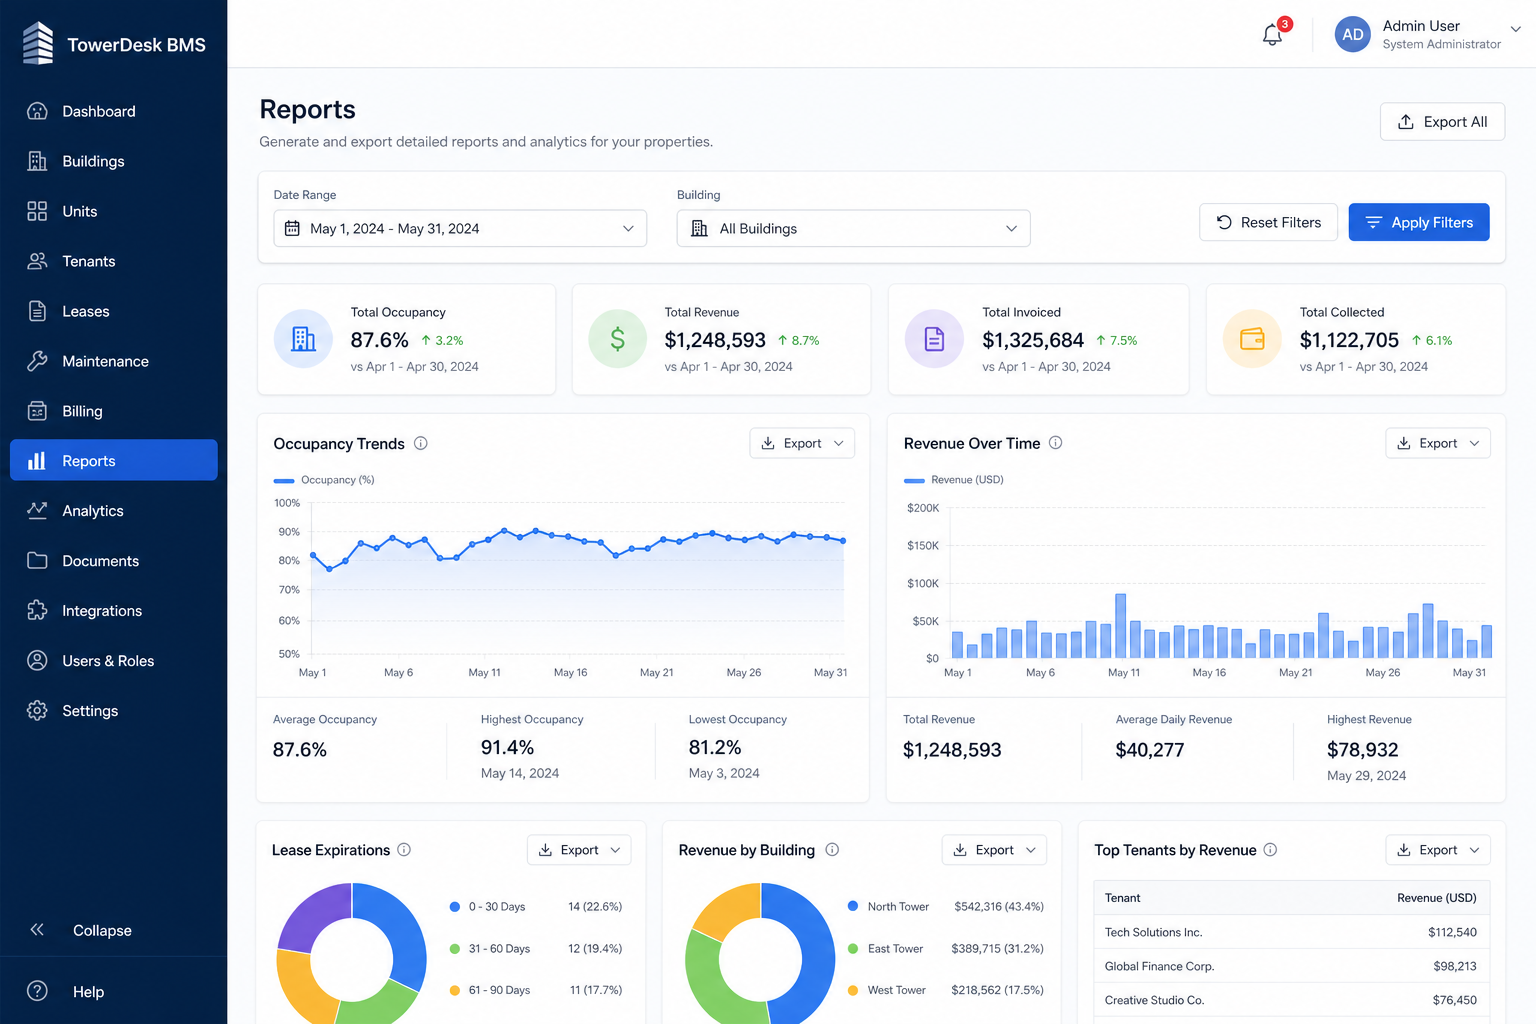
Task: Click the Creative Studio Co. row
Action: pyautogui.click(x=1292, y=1000)
